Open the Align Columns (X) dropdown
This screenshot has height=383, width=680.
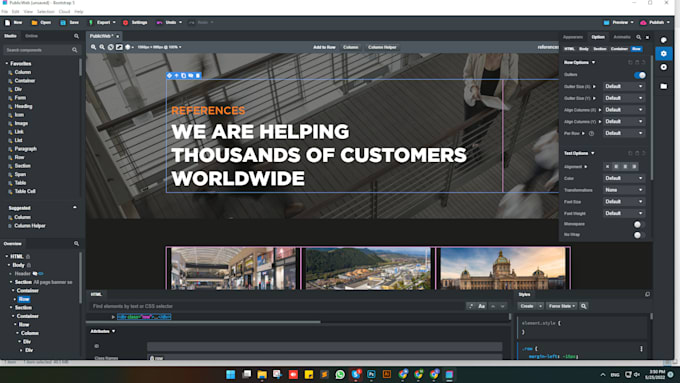click(624, 110)
